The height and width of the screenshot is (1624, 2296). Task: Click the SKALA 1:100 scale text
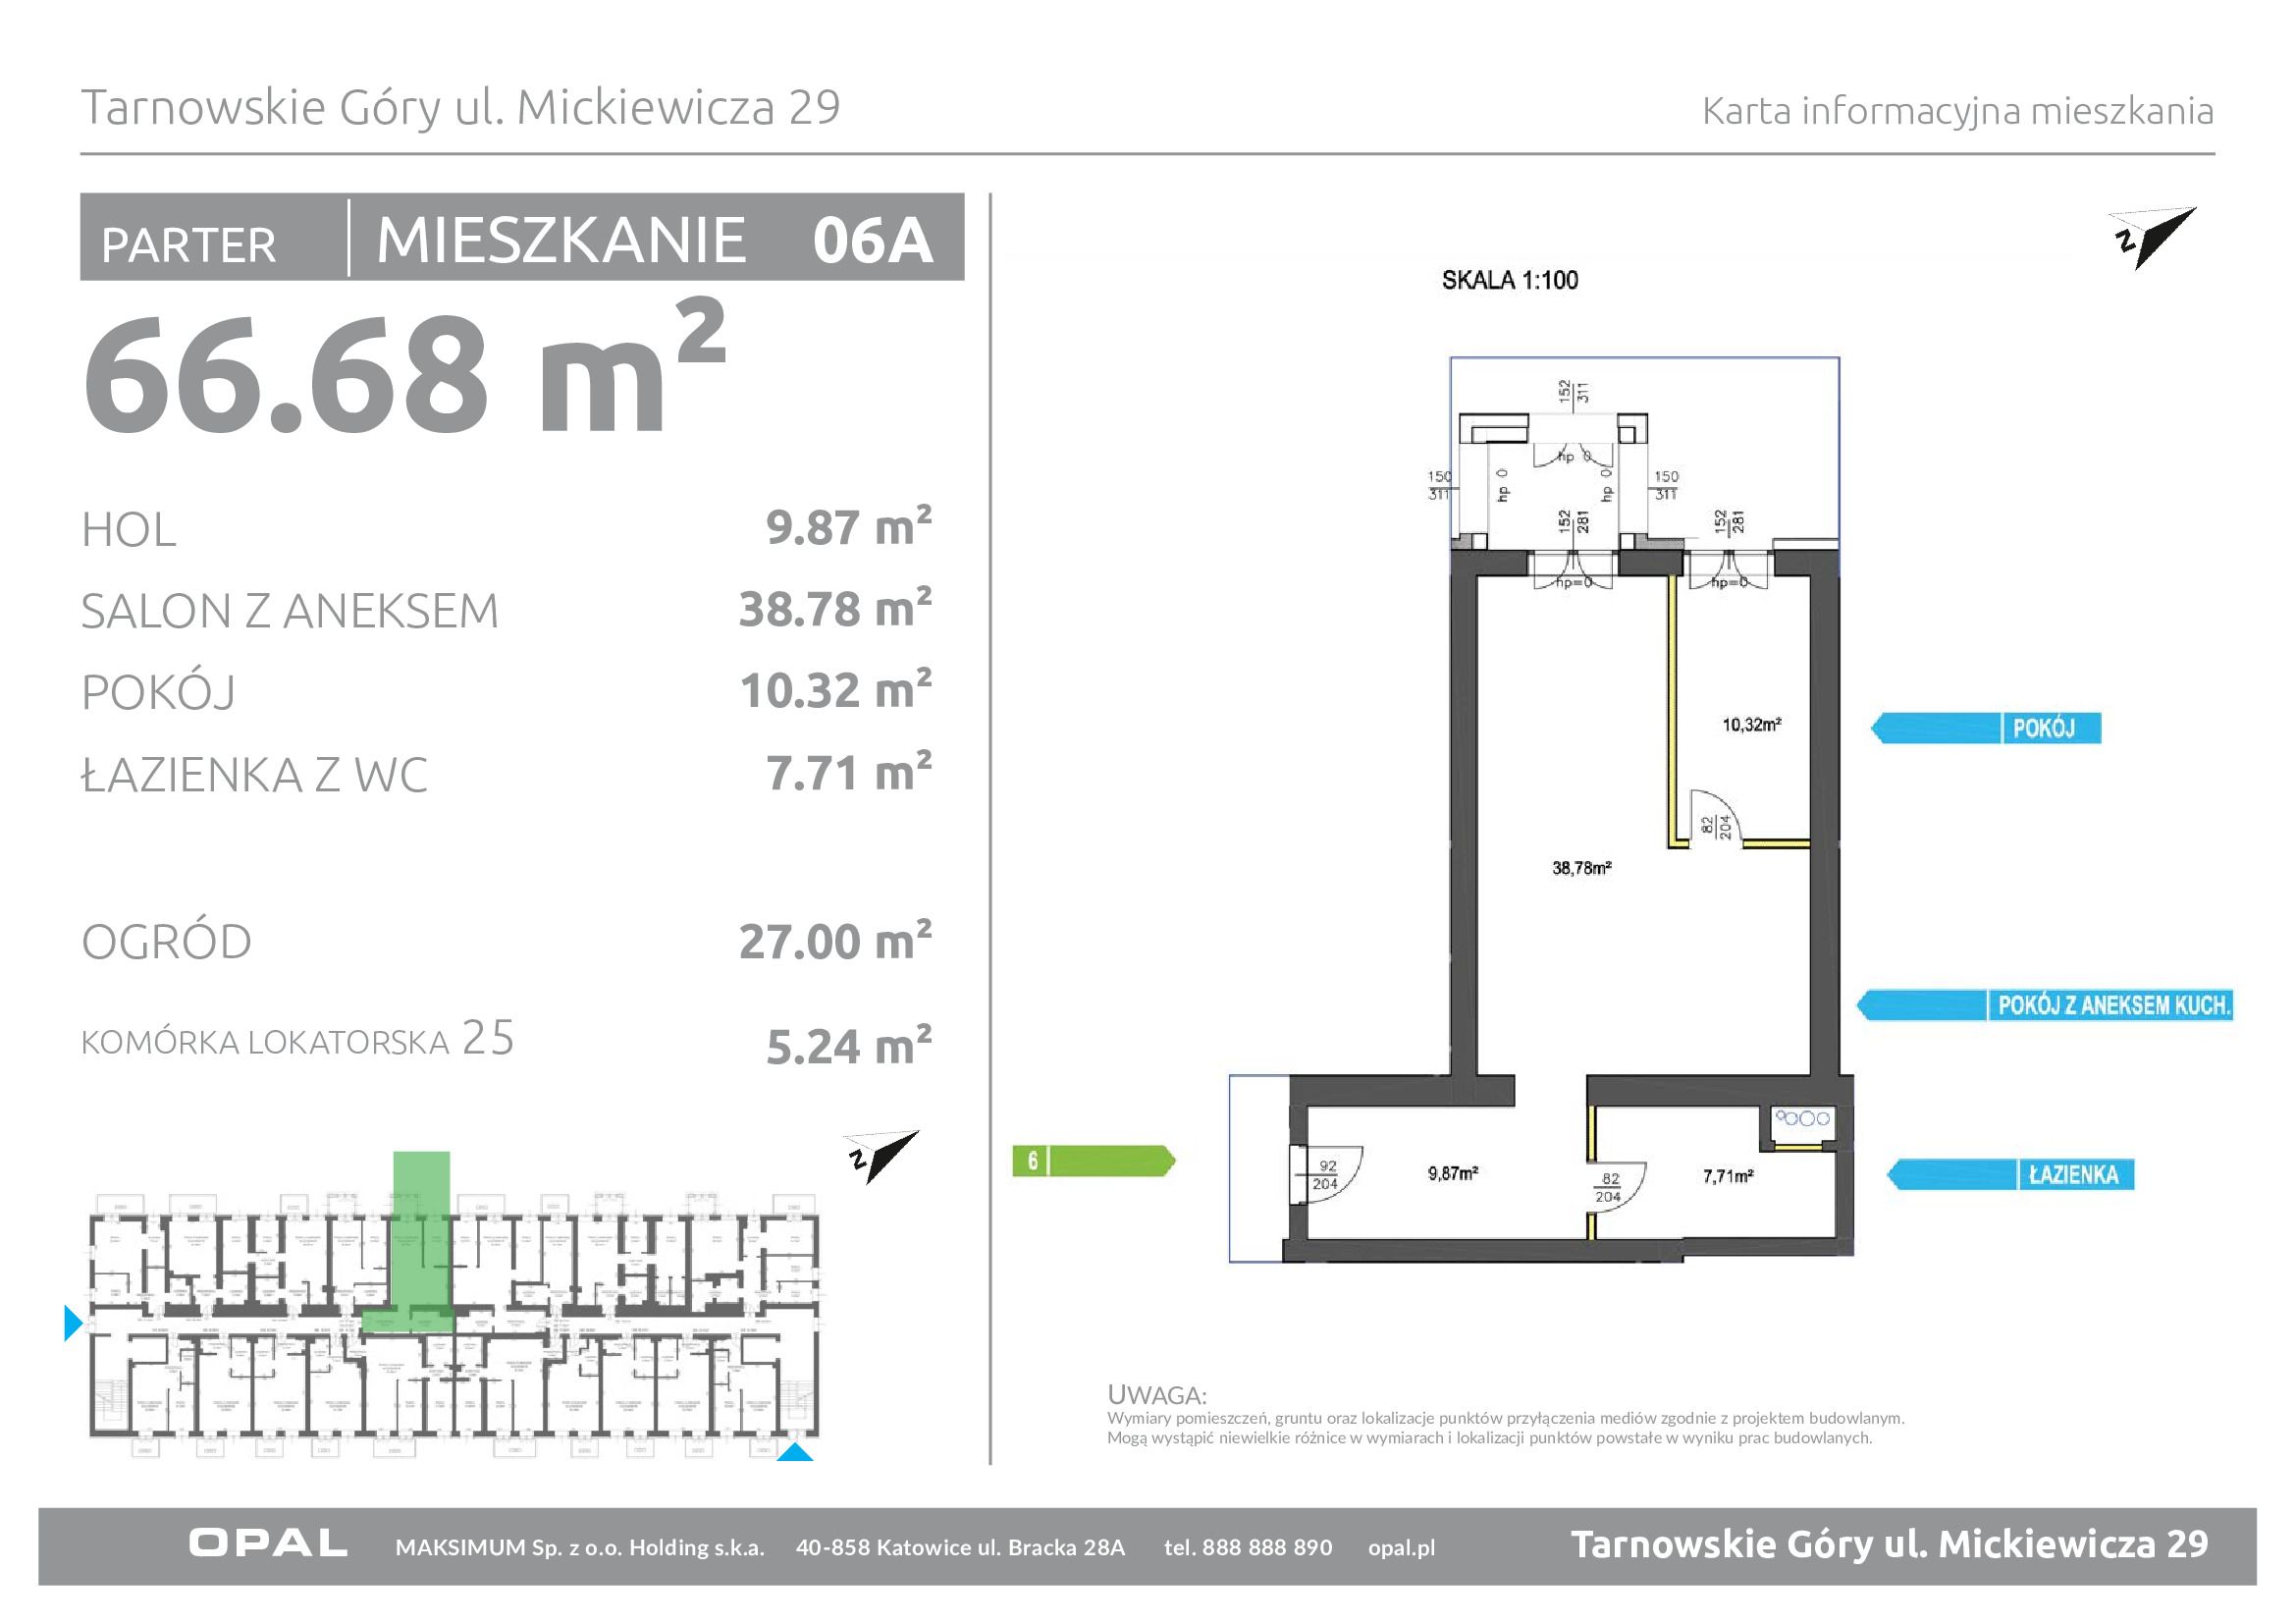click(1509, 280)
